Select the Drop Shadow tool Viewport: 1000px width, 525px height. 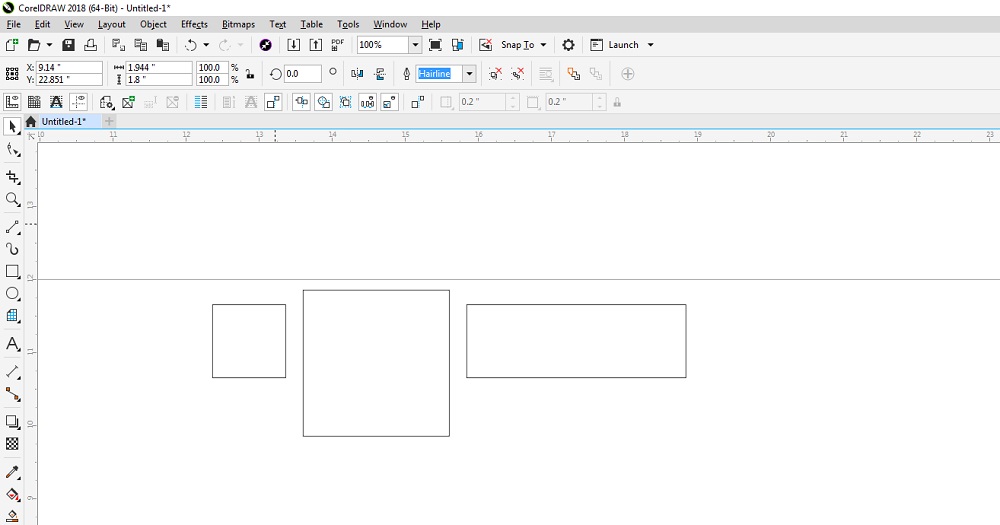tap(12, 422)
